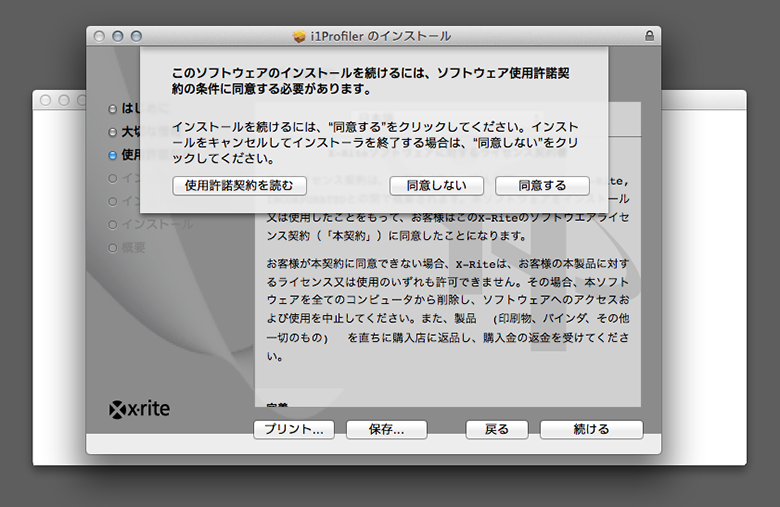Close the i1Profiler installer window
Image resolution: width=780 pixels, height=507 pixels.
coord(99,36)
